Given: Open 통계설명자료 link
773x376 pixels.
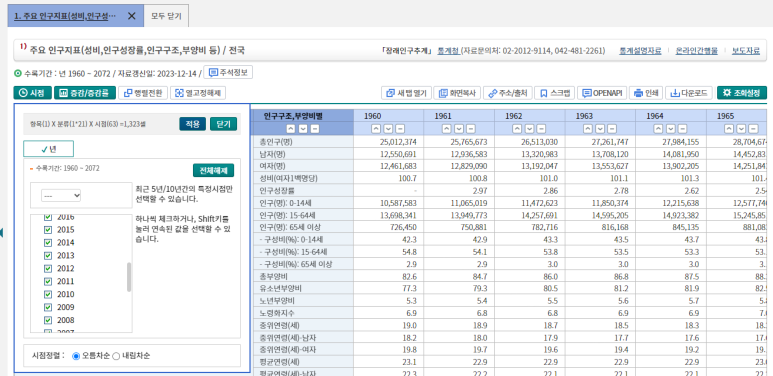Looking at the screenshot, I should (x=640, y=51).
